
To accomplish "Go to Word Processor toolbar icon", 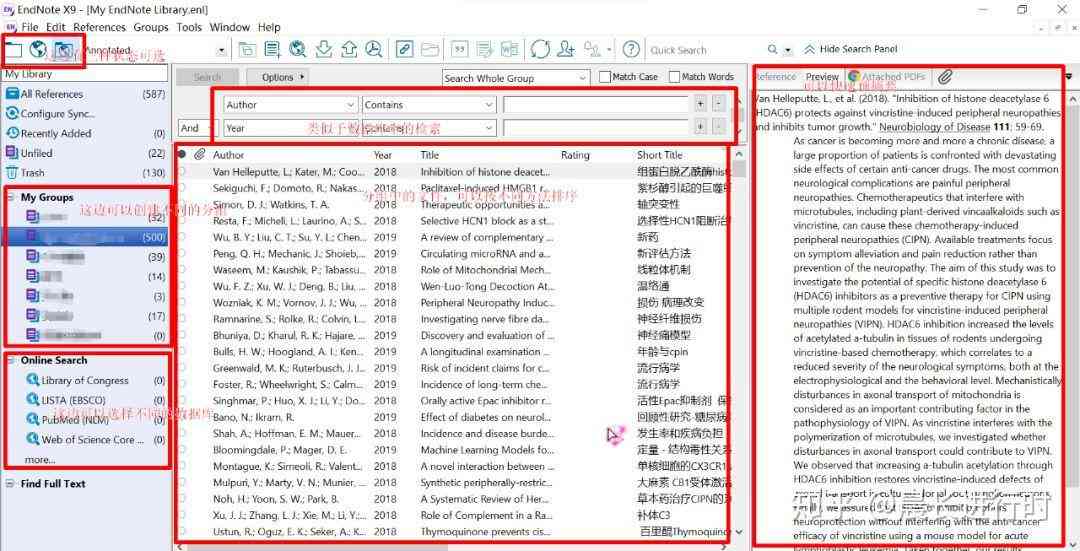I will pyautogui.click(x=510, y=49).
